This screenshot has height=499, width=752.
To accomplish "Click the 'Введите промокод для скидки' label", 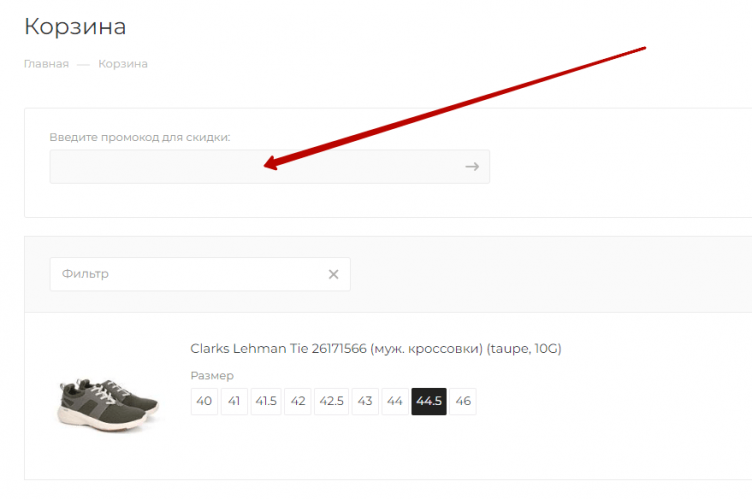I will (x=140, y=137).
